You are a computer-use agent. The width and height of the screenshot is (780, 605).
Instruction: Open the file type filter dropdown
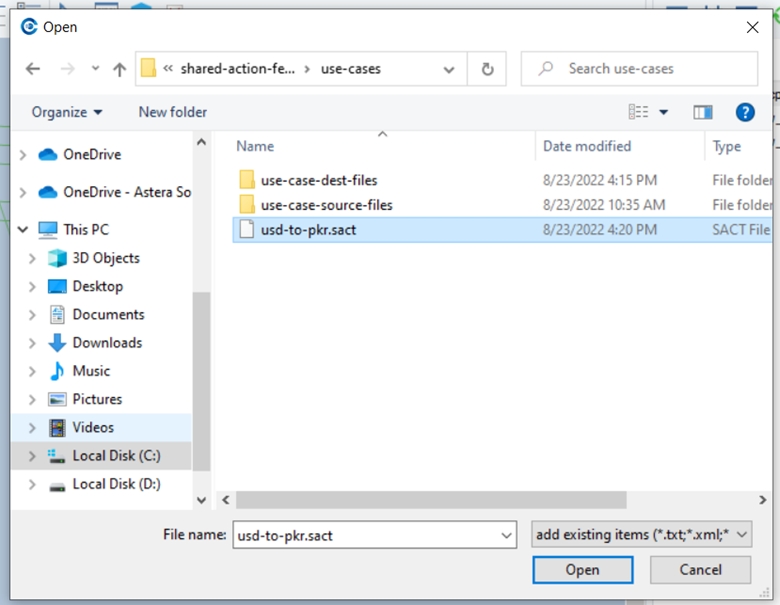(x=641, y=535)
